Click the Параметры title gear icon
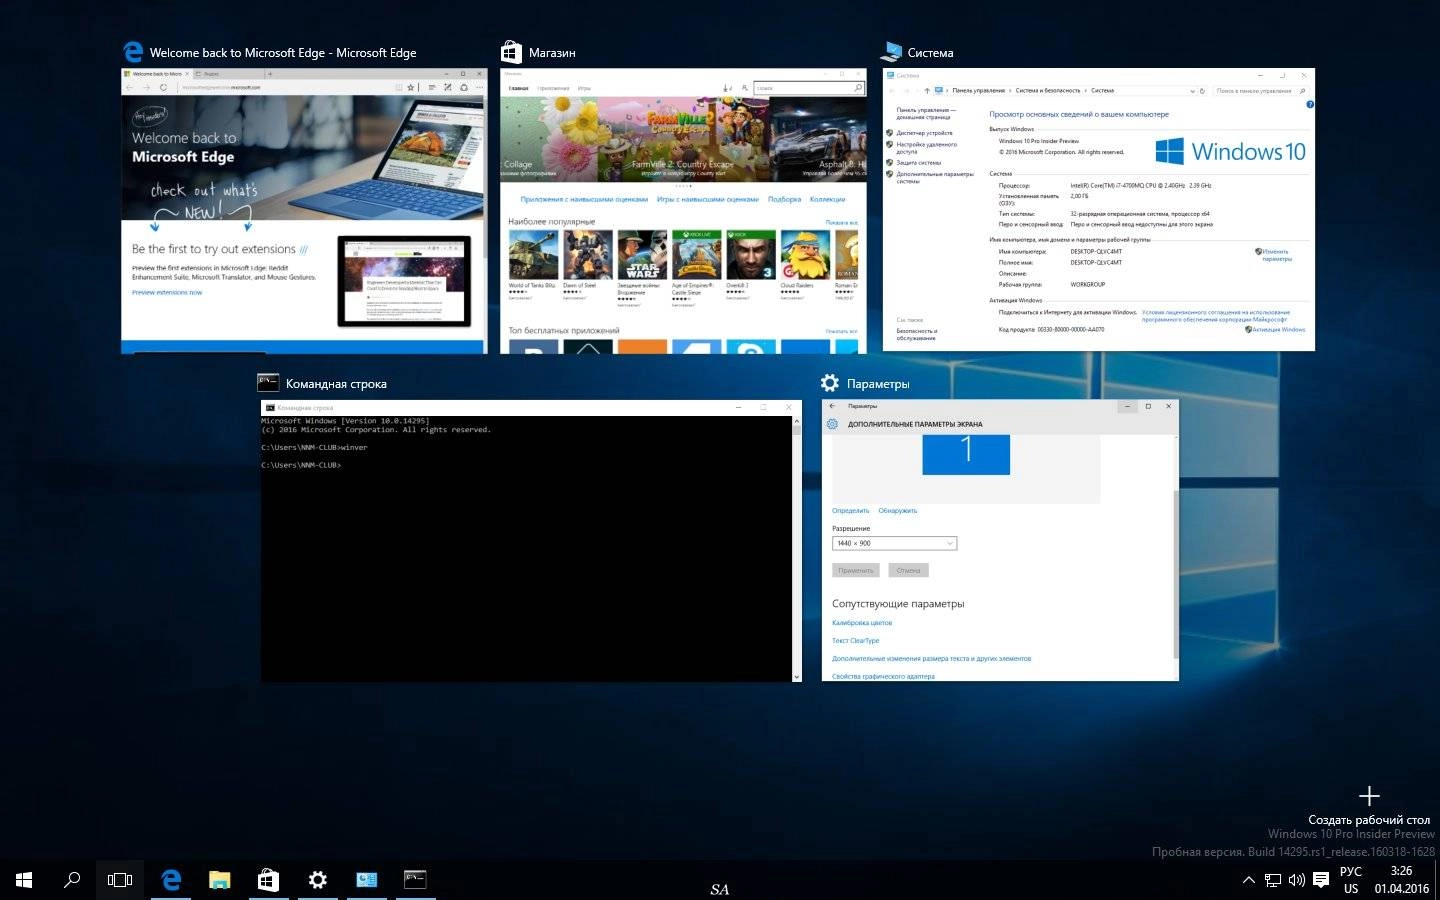Viewport: 1440px width, 900px height. tap(829, 383)
